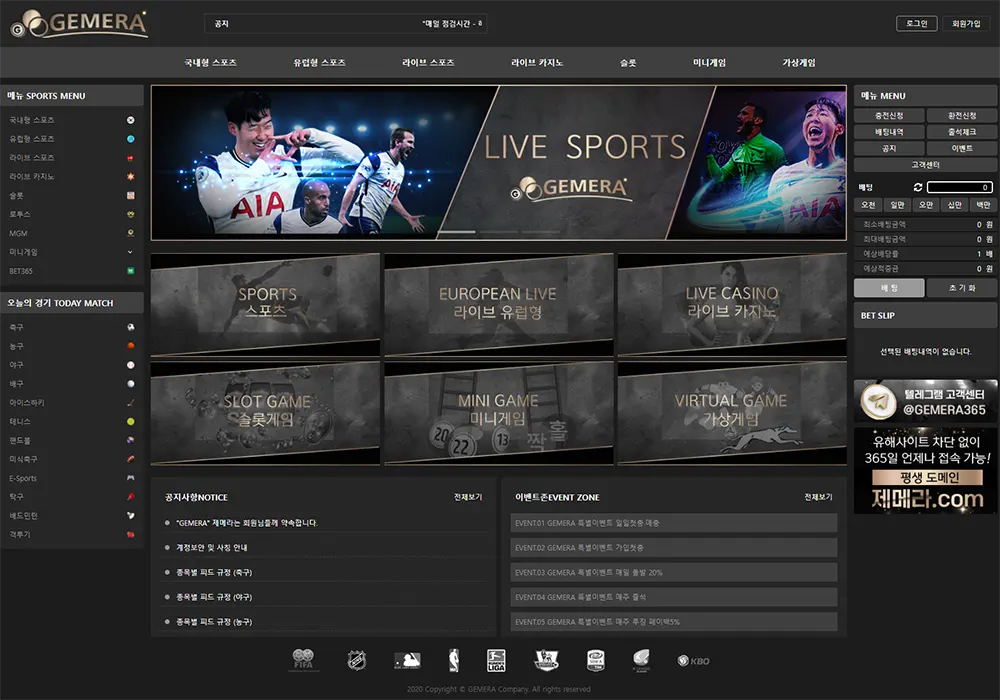This screenshot has width=1000, height=700.
Task: Click the KBO logo in footer
Action: 693,661
